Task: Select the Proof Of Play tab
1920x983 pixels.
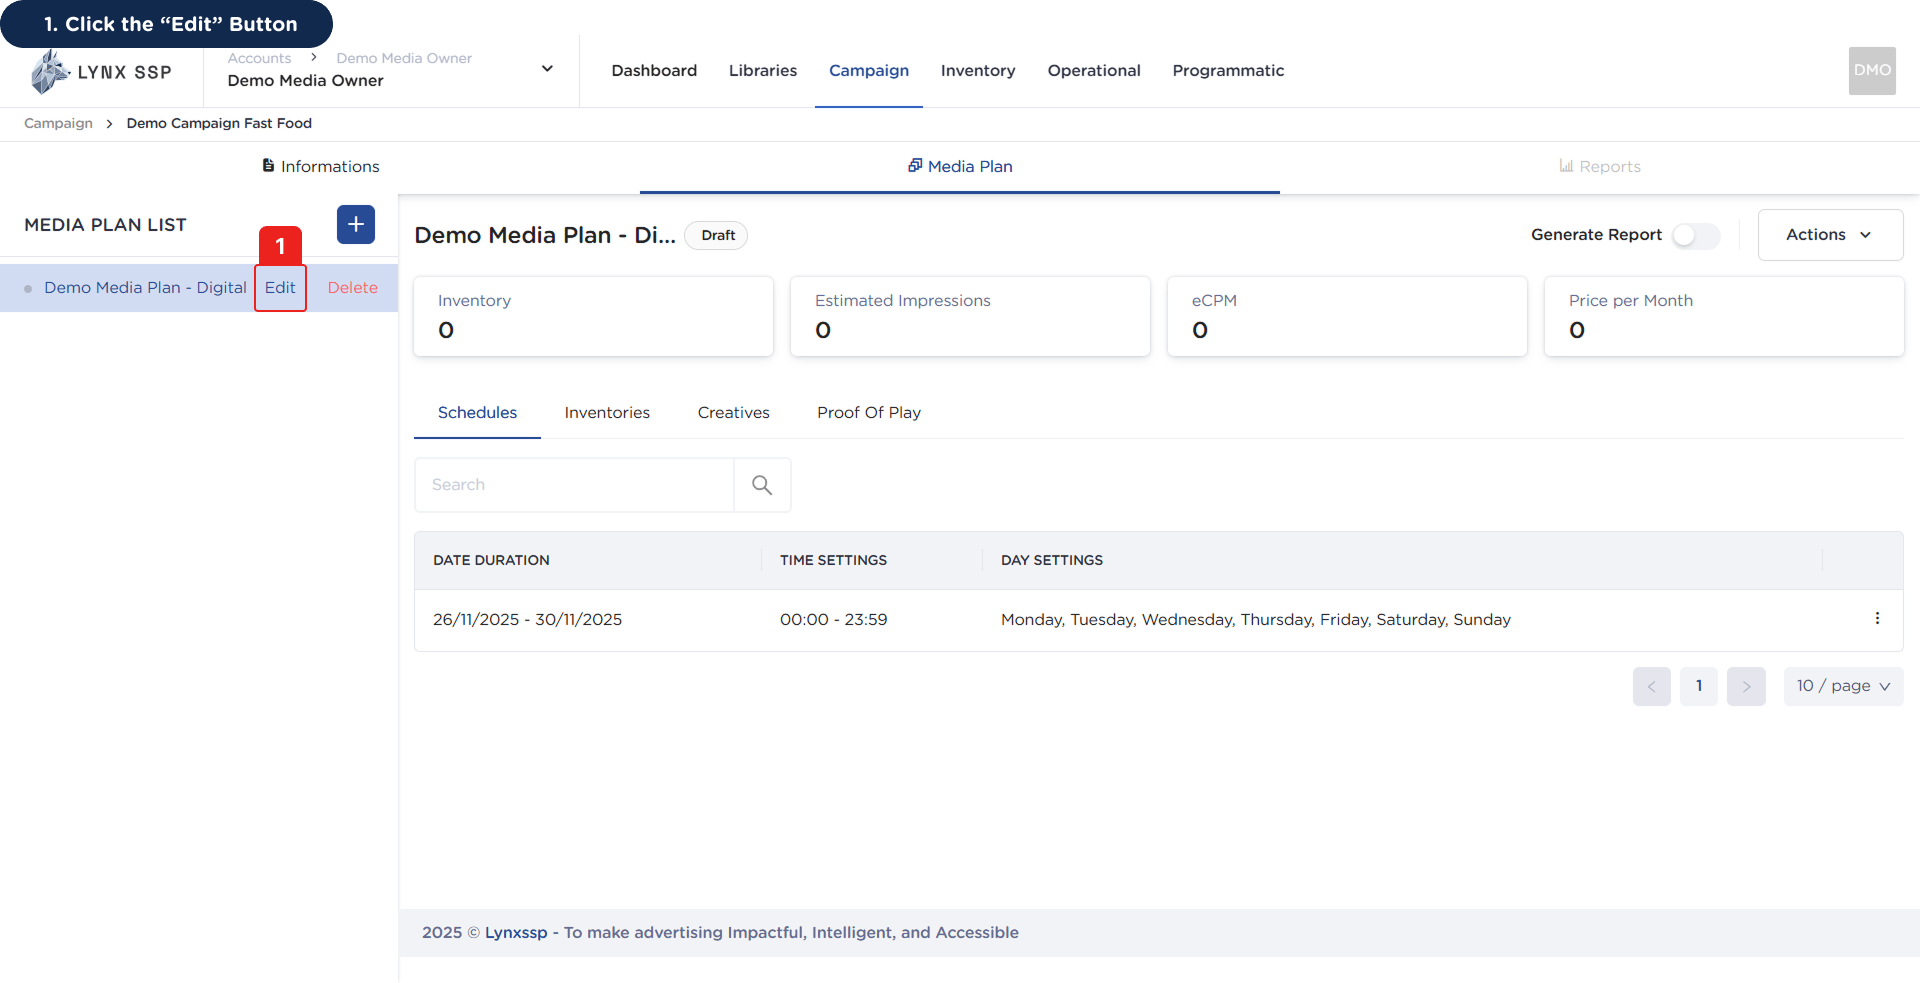Action: point(869,413)
